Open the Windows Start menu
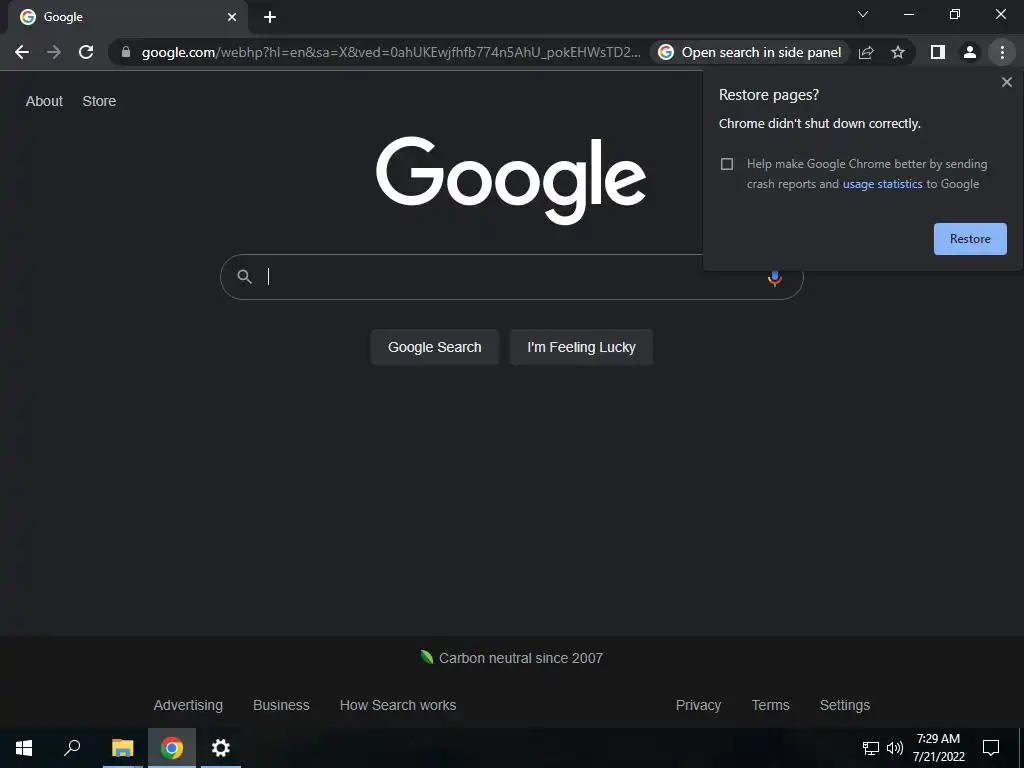This screenshot has width=1024, height=768. click(x=24, y=748)
